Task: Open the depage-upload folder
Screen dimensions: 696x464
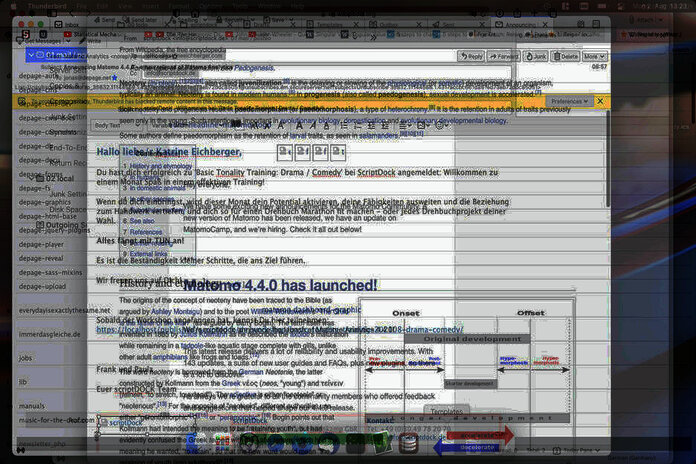Action: click(x=42, y=286)
